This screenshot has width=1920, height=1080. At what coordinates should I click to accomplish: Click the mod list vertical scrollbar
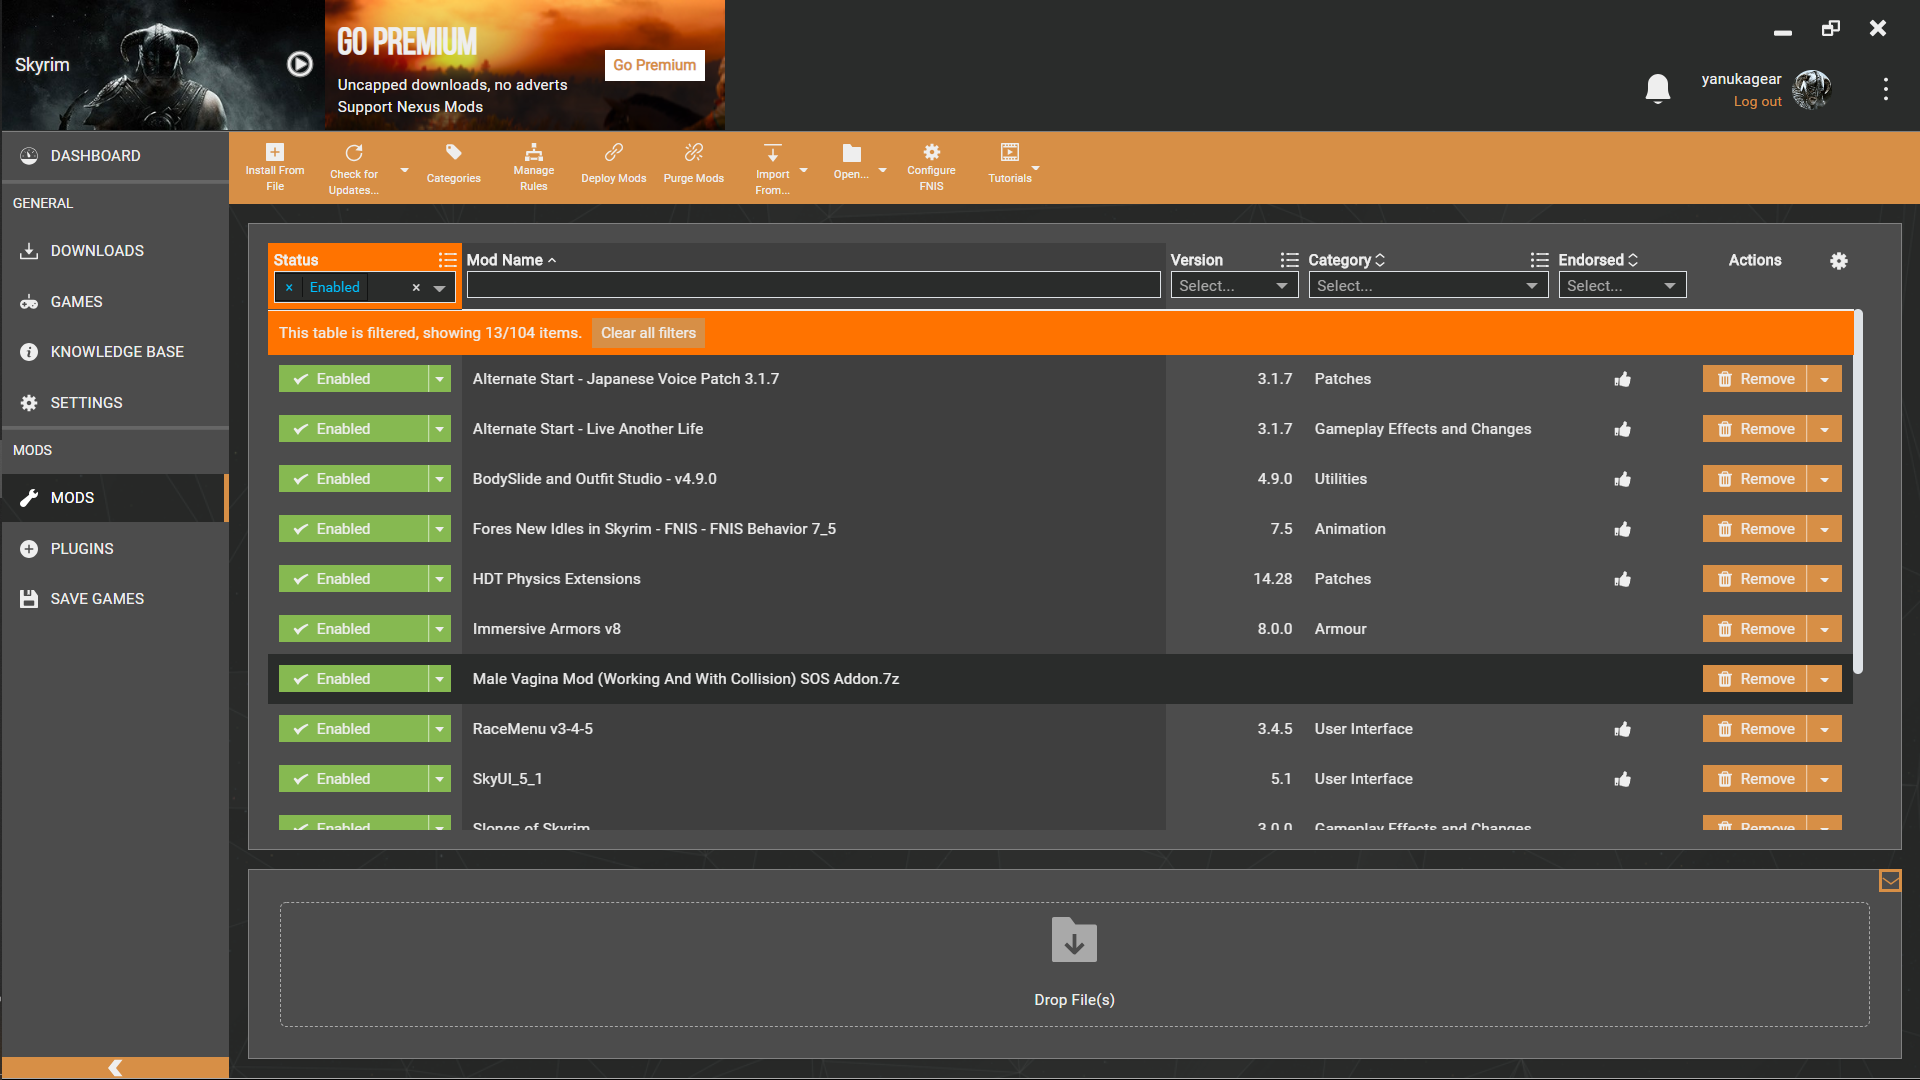point(1858,491)
